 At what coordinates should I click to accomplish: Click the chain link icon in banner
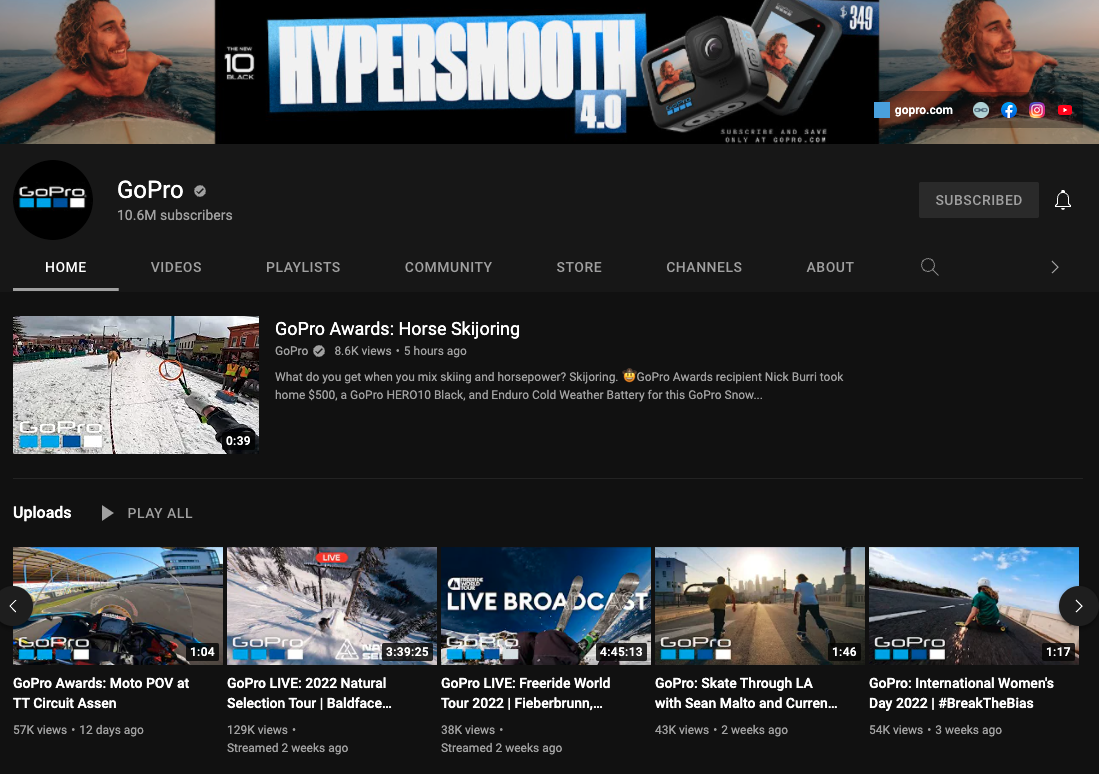coord(981,111)
